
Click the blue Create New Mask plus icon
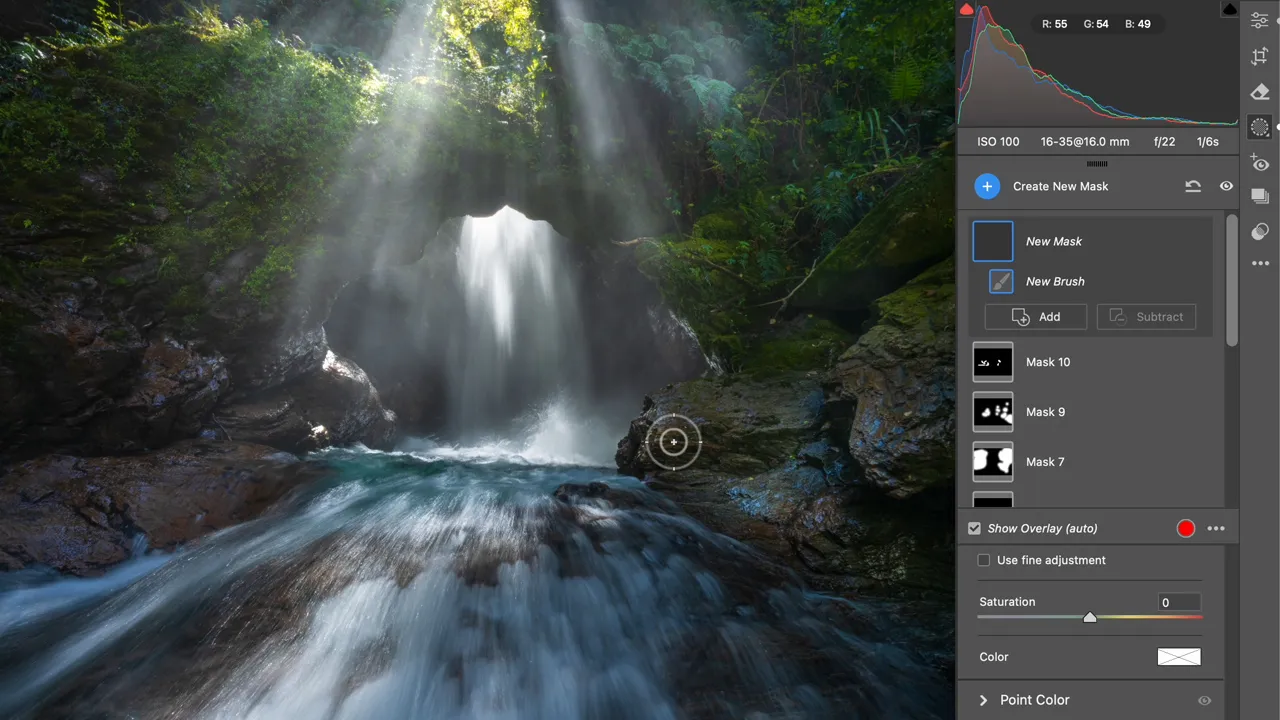(987, 186)
